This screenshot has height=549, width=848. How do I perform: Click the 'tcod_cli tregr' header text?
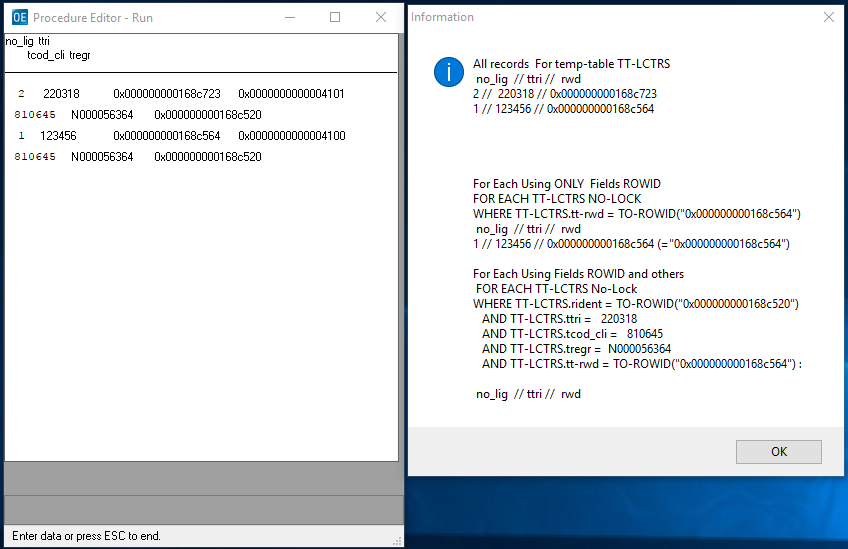59,55
